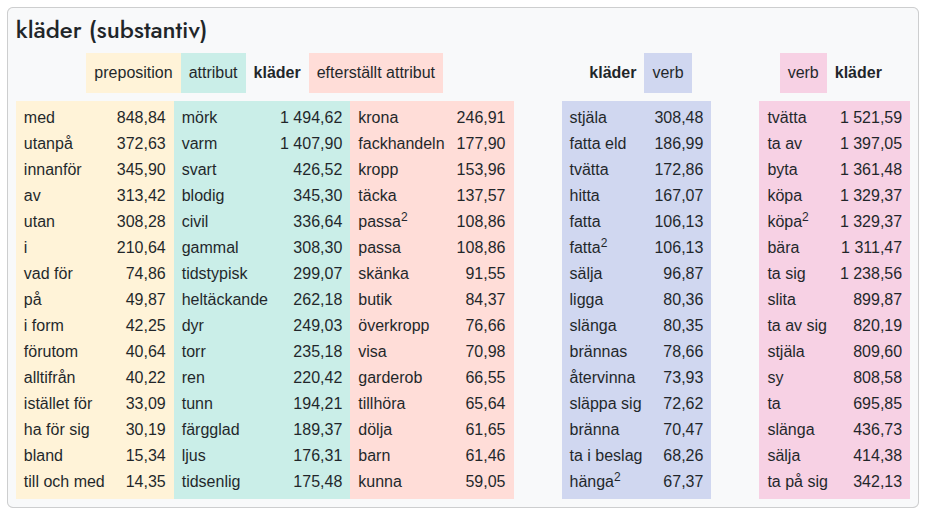Screen dimensions: 926x514
Task: Select the verb 'brännas'
Action: [598, 352]
